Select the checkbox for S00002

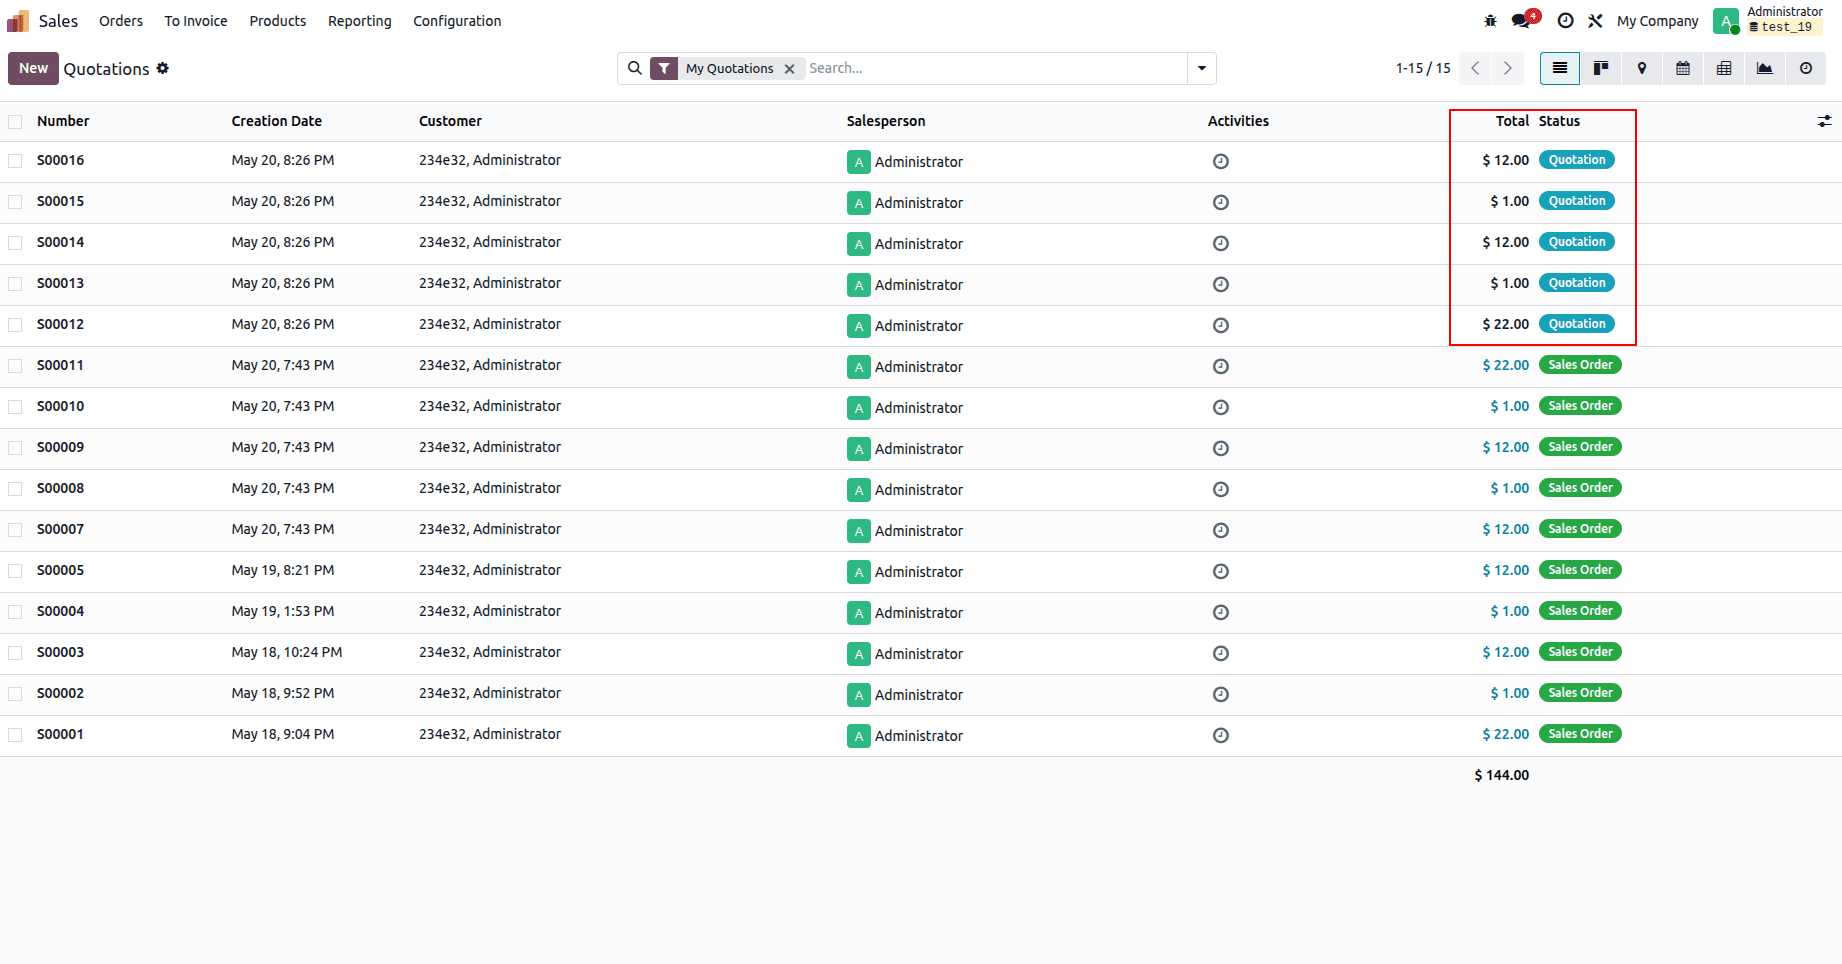pos(15,694)
